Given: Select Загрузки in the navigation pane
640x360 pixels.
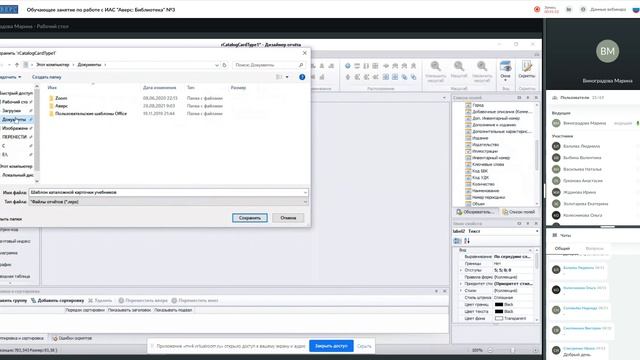Looking at the screenshot, I should point(11,111).
